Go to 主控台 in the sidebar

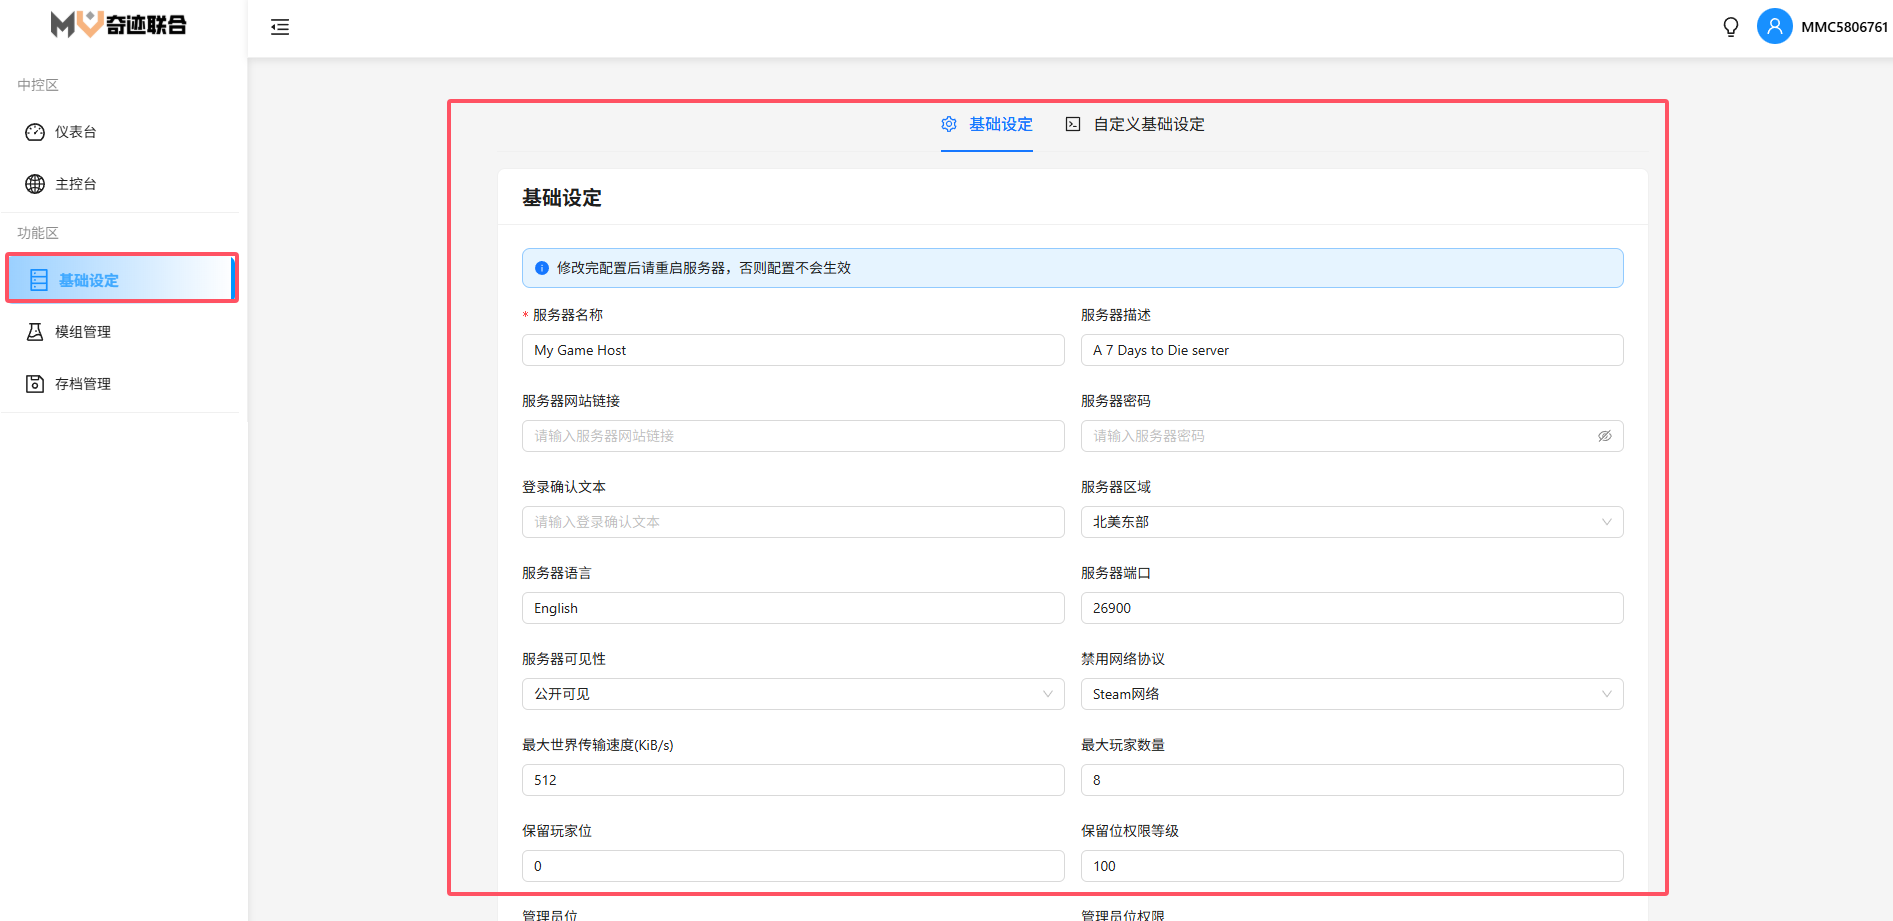76,184
